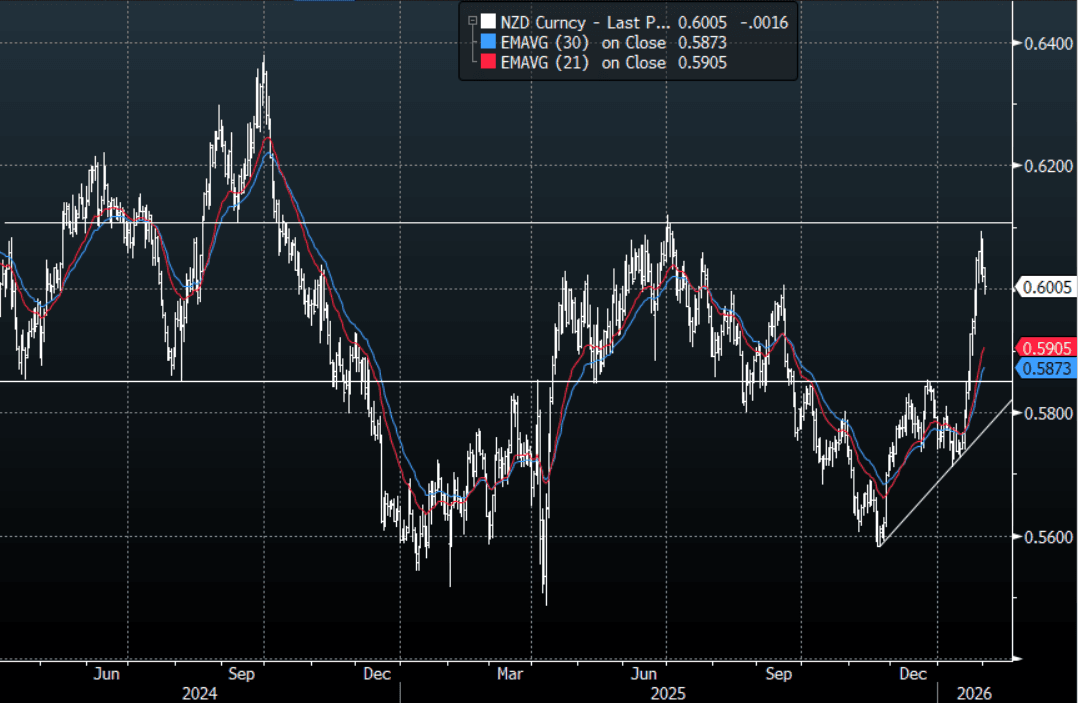The width and height of the screenshot is (1078, 703).
Task: Select the lower horizontal line near 0.5850
Action: (x=300, y=381)
